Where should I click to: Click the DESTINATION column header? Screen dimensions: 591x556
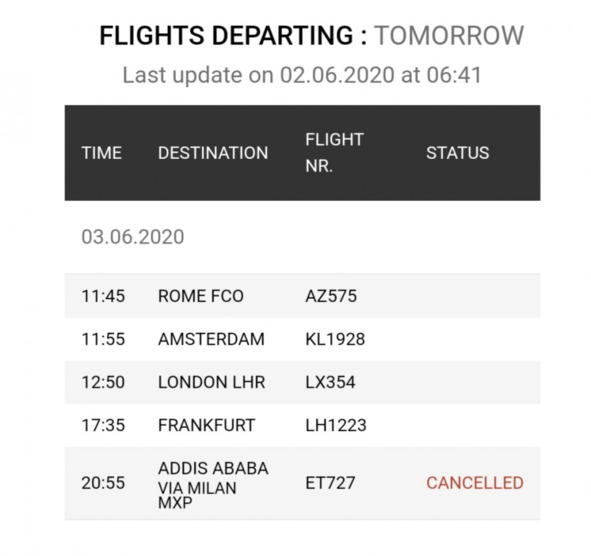213,153
